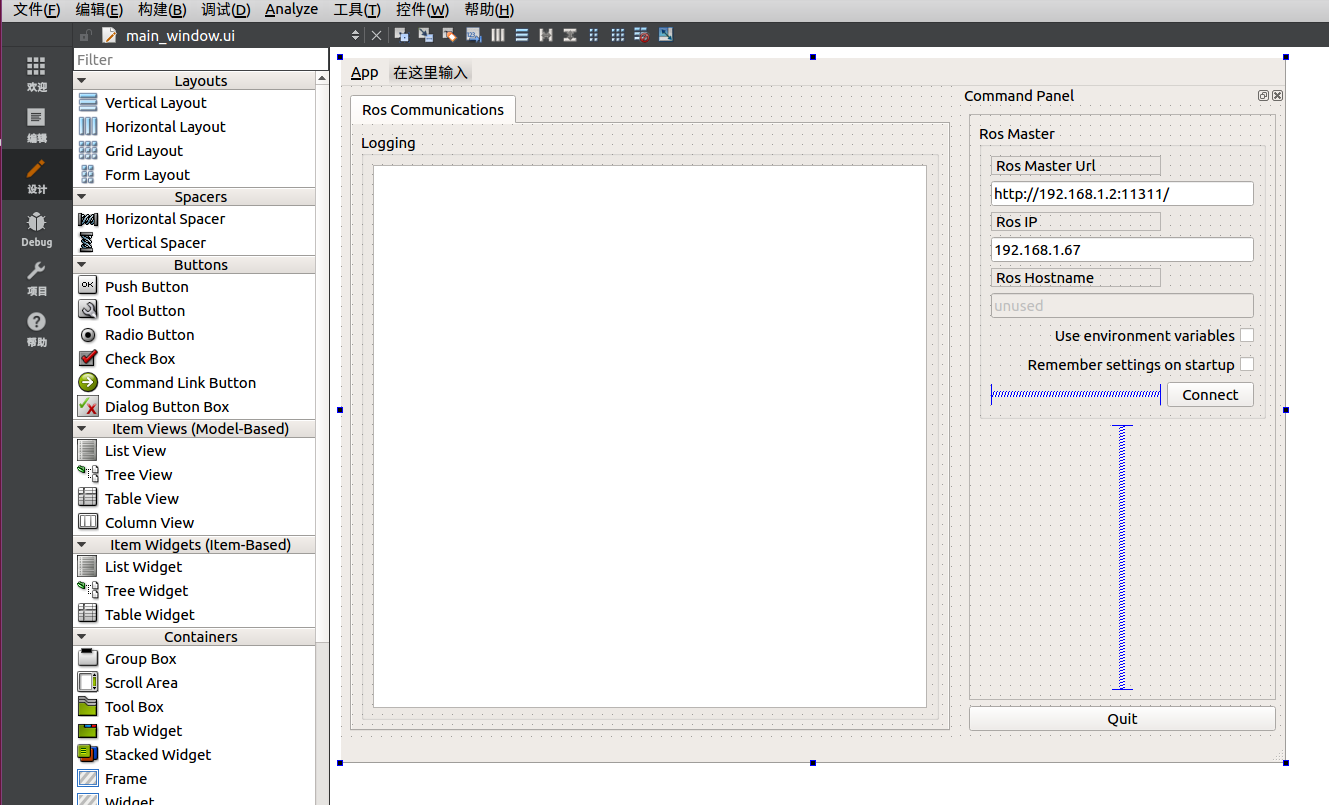Check Remember settings on startup
1329x805 pixels.
(1247, 364)
